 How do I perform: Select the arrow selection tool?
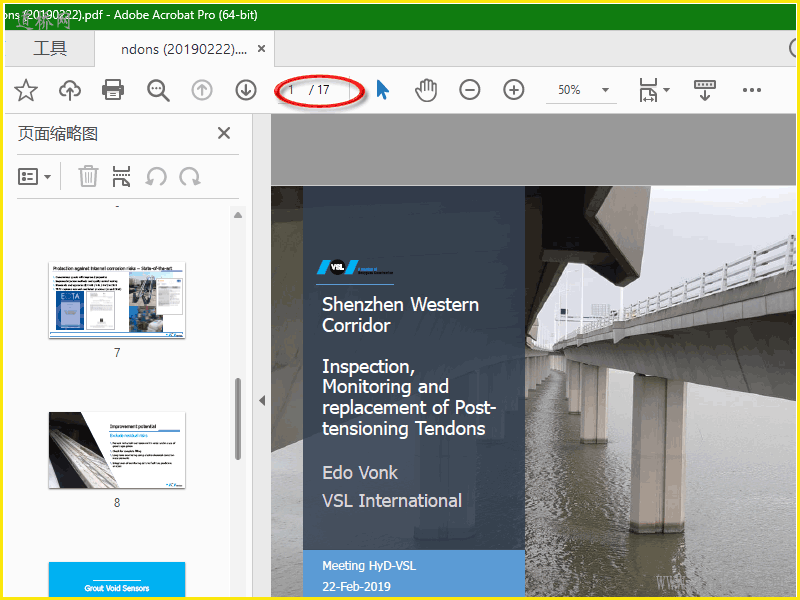click(x=382, y=90)
